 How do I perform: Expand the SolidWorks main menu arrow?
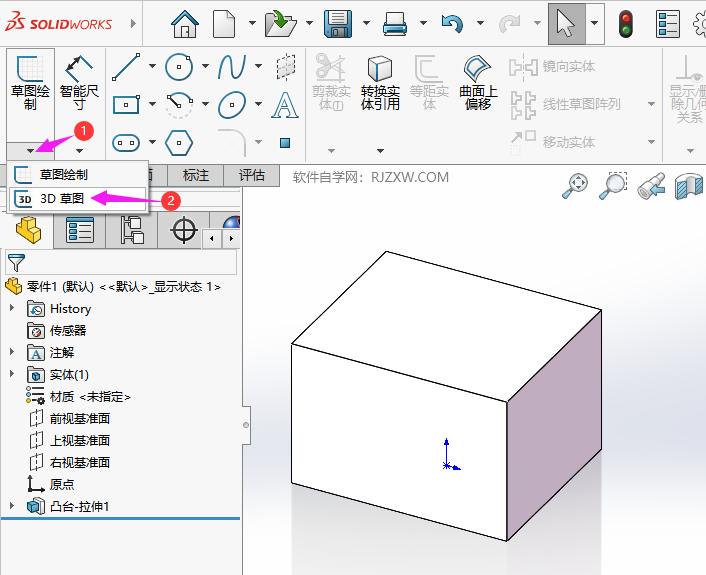pyautogui.click(x=133, y=23)
